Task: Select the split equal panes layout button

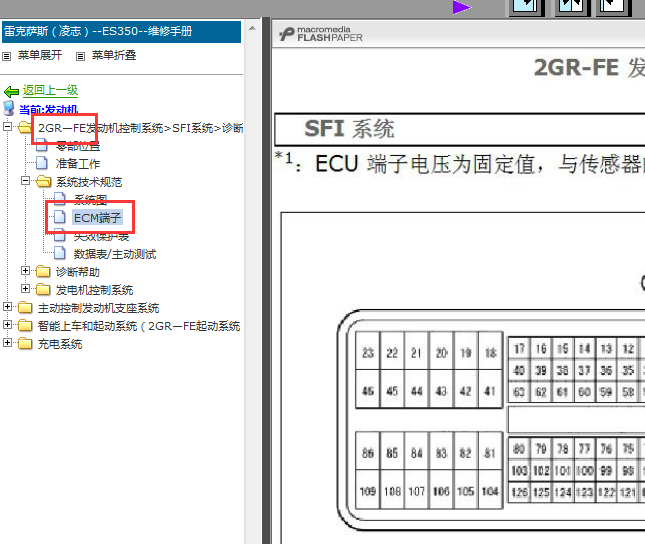Action: (x=572, y=7)
